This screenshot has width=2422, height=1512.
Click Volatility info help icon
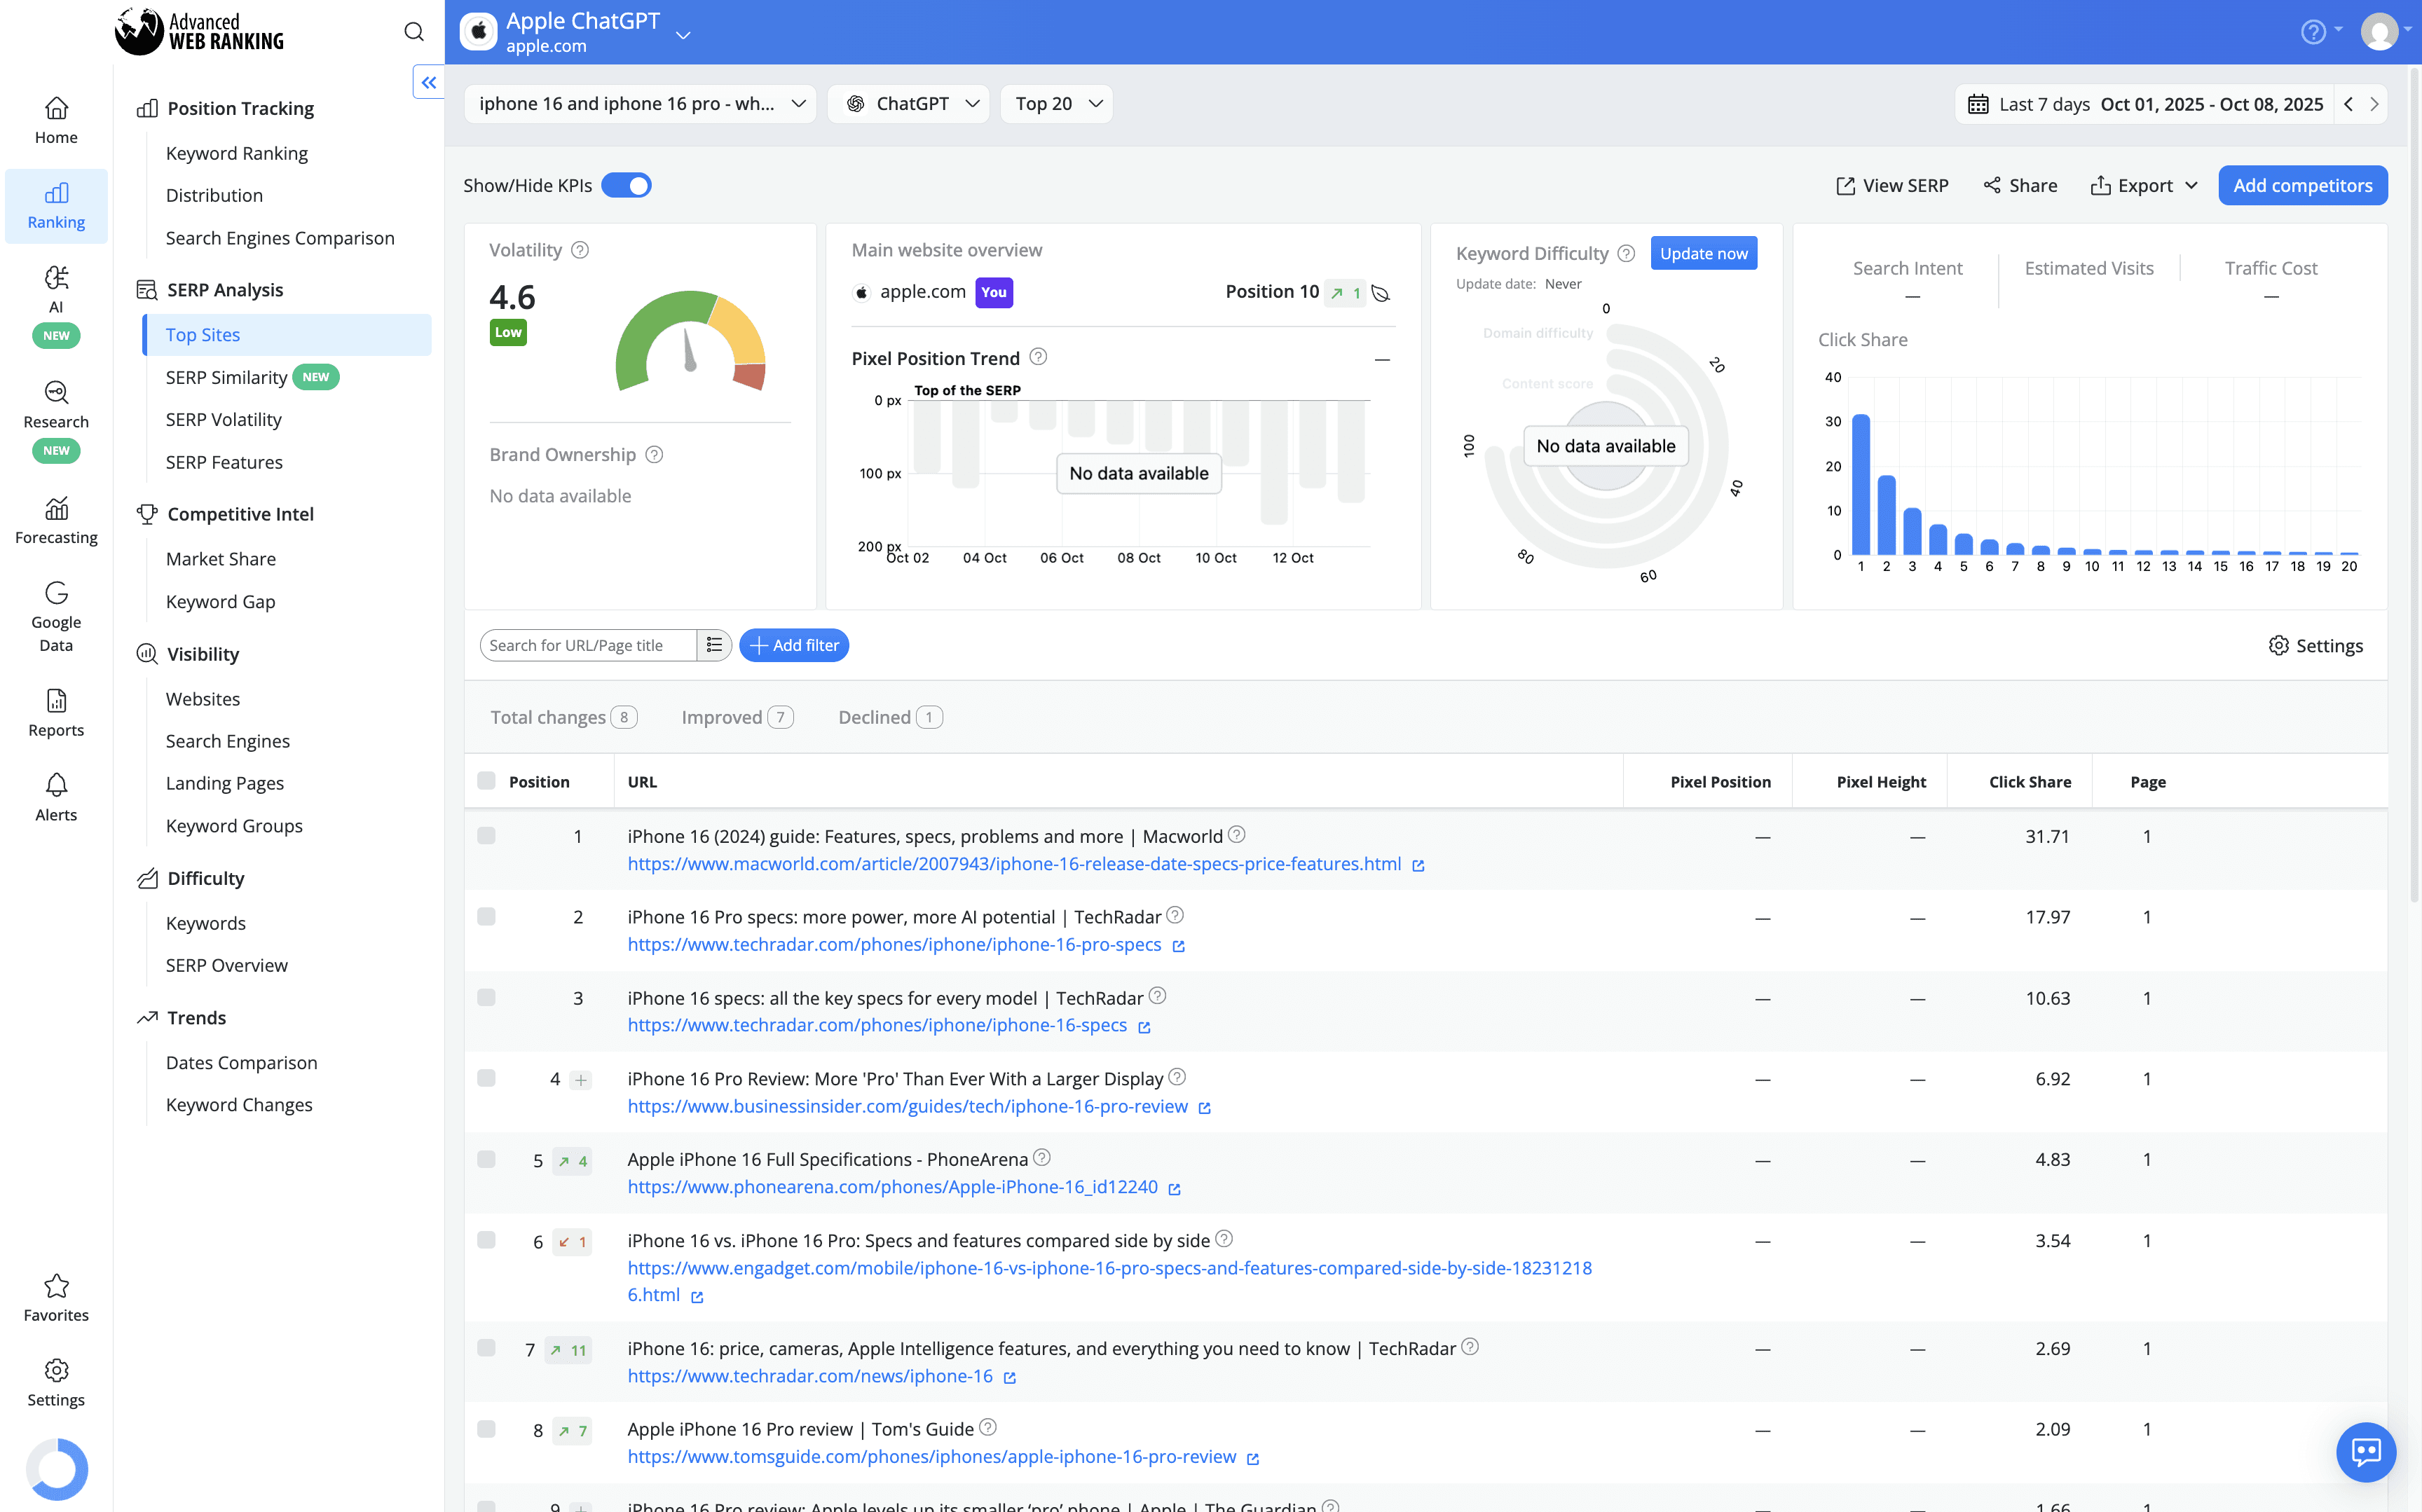point(580,250)
